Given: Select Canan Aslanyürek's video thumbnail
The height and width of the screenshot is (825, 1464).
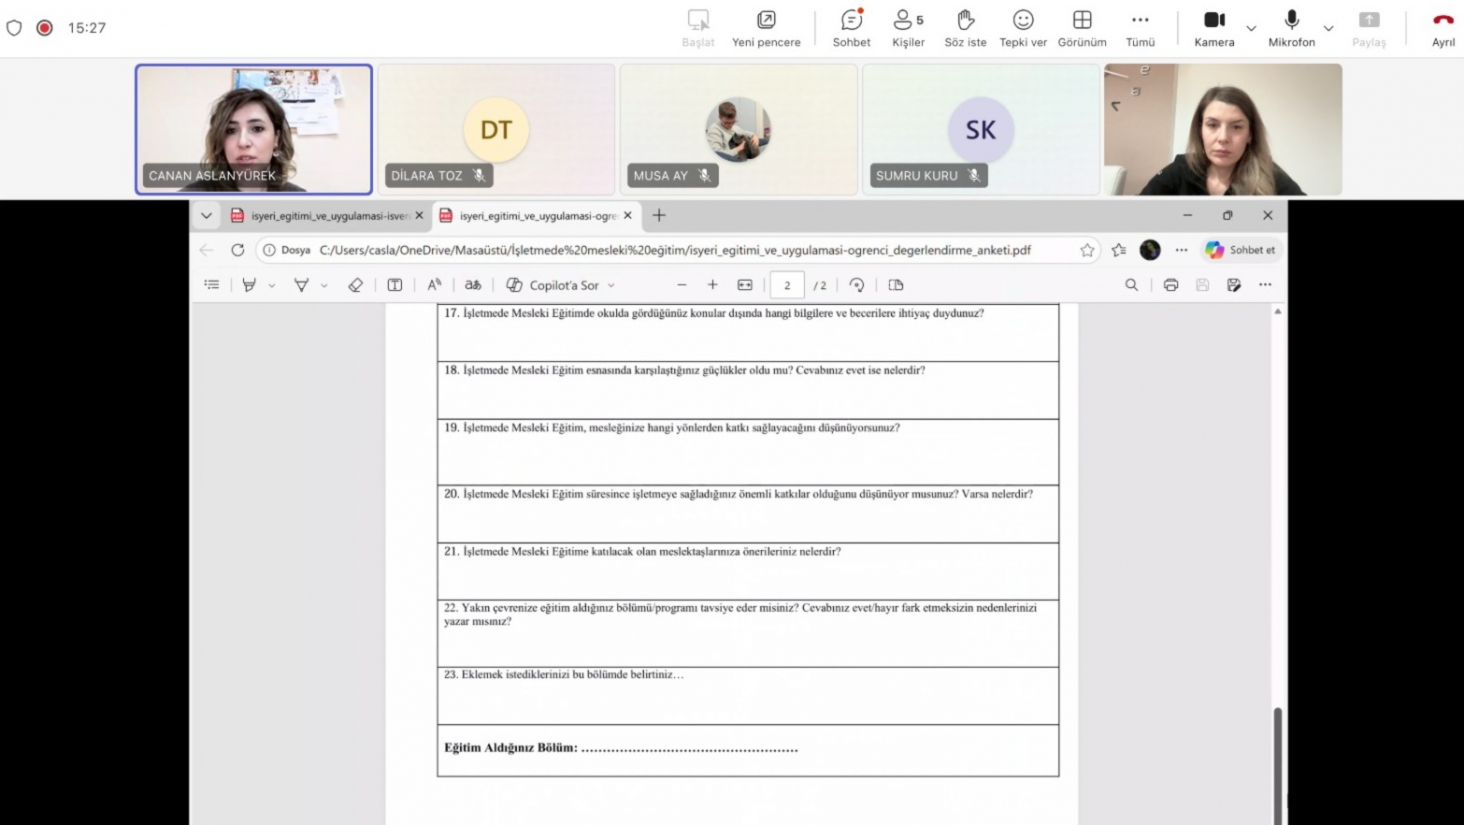Looking at the screenshot, I should 254,129.
